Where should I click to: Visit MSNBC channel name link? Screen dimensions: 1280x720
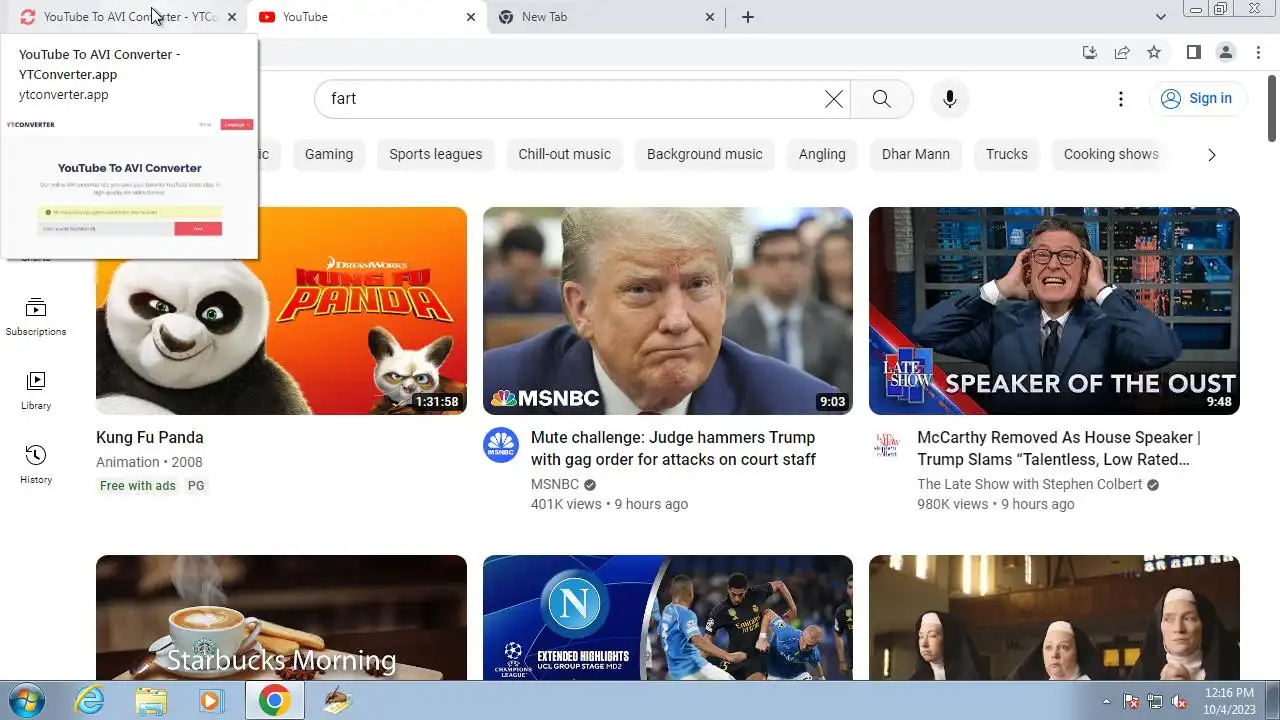coord(555,484)
